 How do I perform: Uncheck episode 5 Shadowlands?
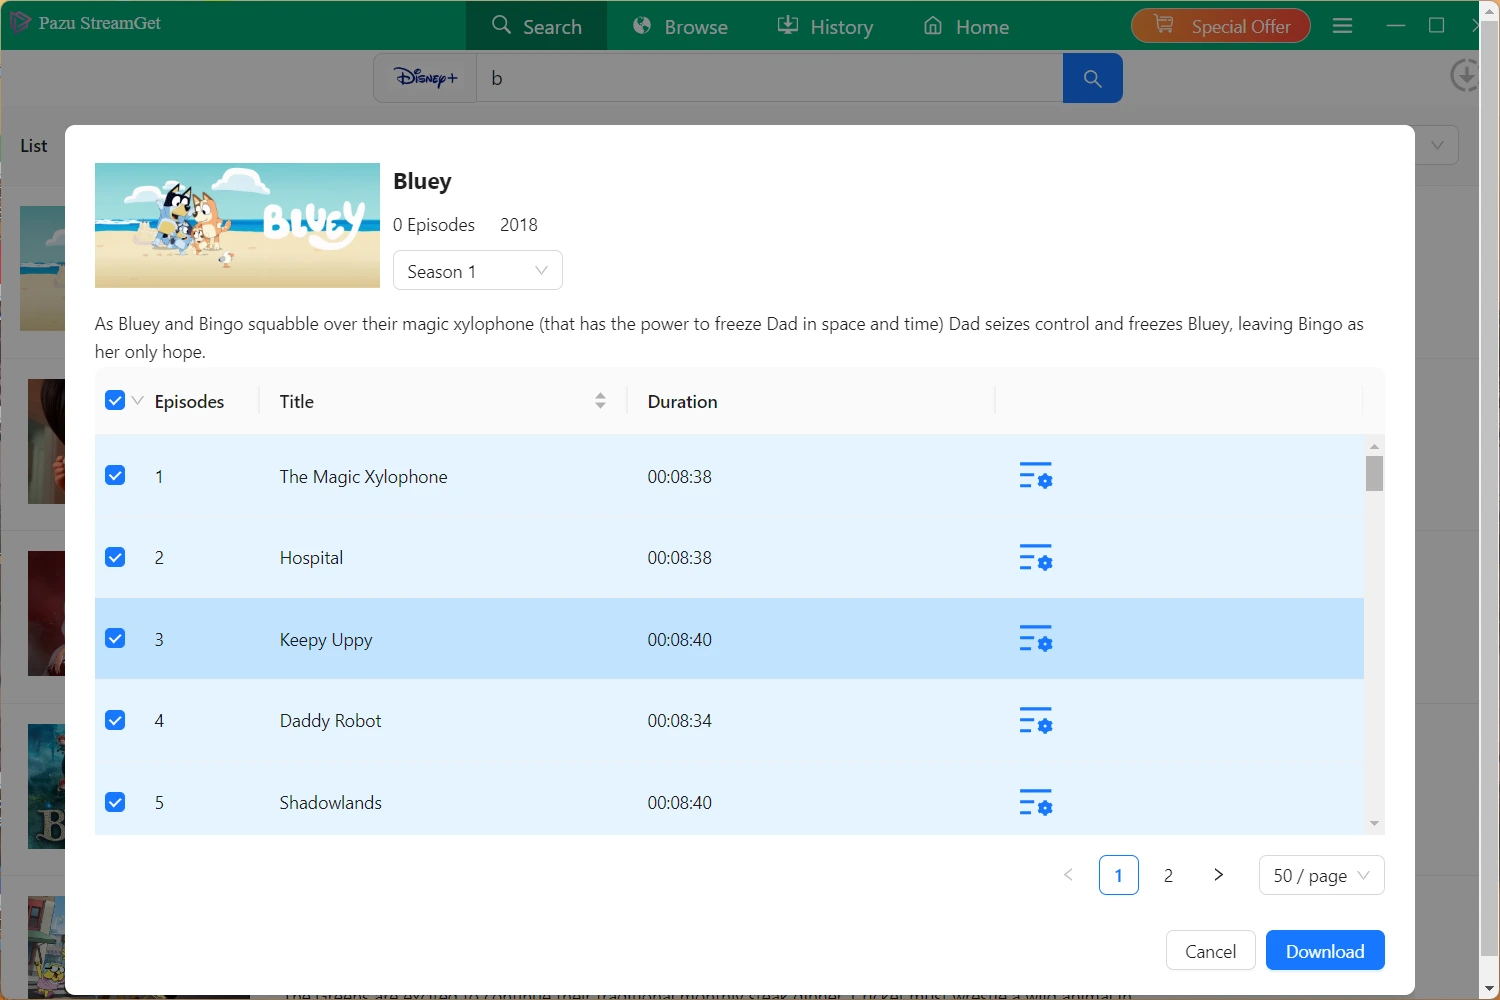[115, 802]
